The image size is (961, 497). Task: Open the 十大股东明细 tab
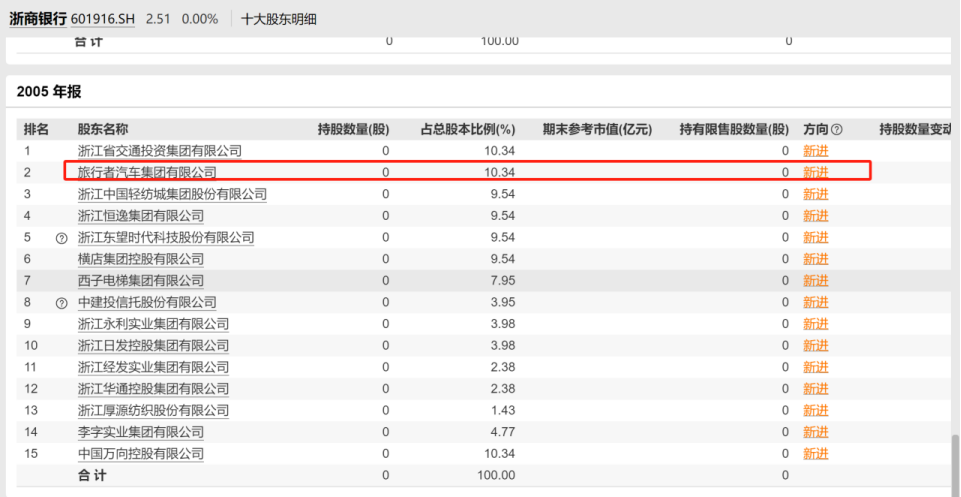[279, 19]
